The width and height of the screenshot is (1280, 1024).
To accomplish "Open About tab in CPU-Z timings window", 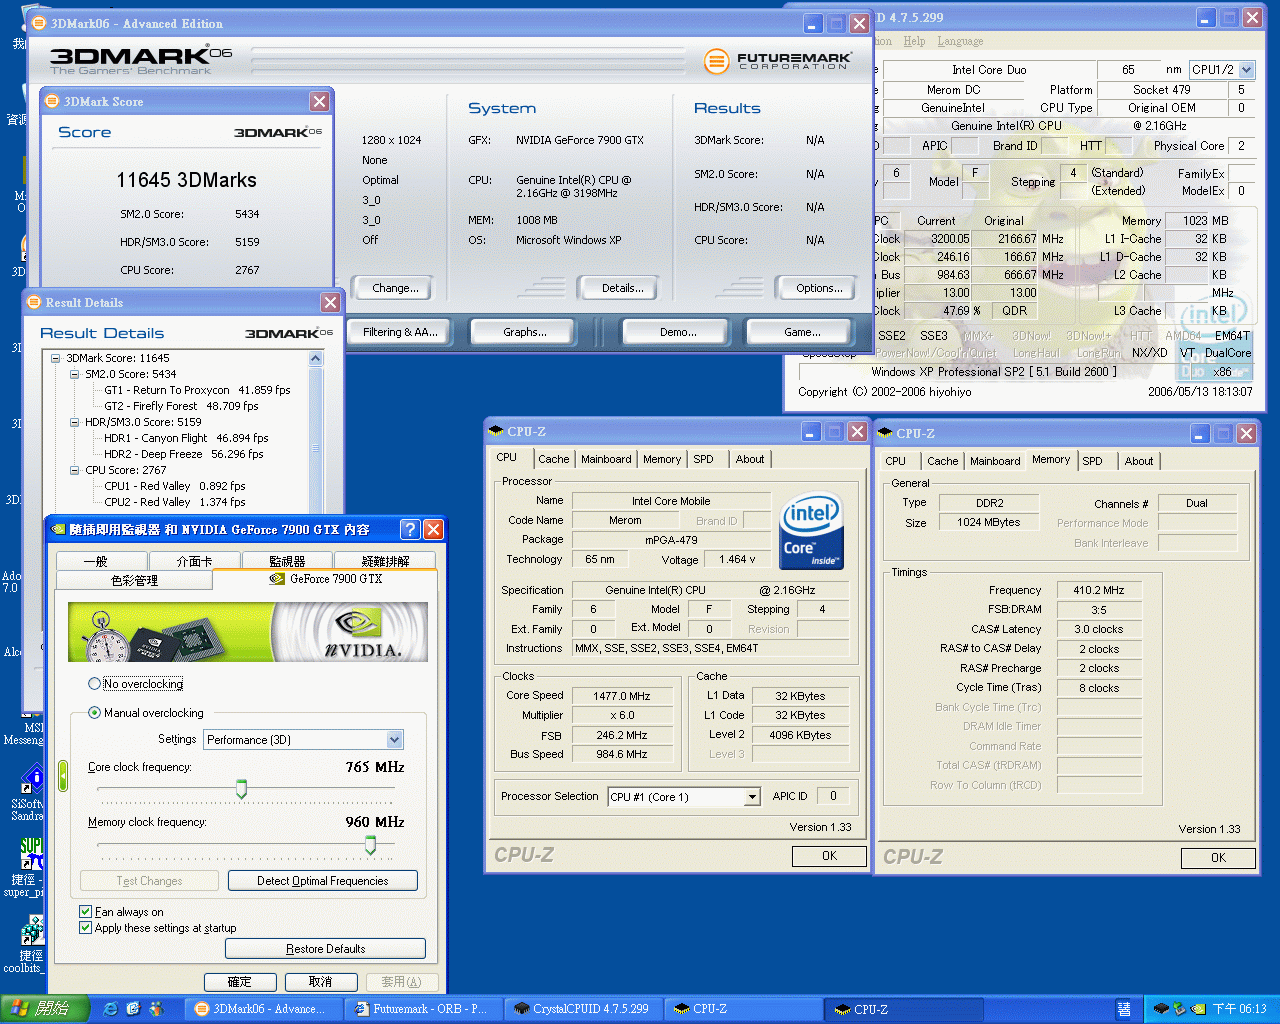I will coord(1139,461).
